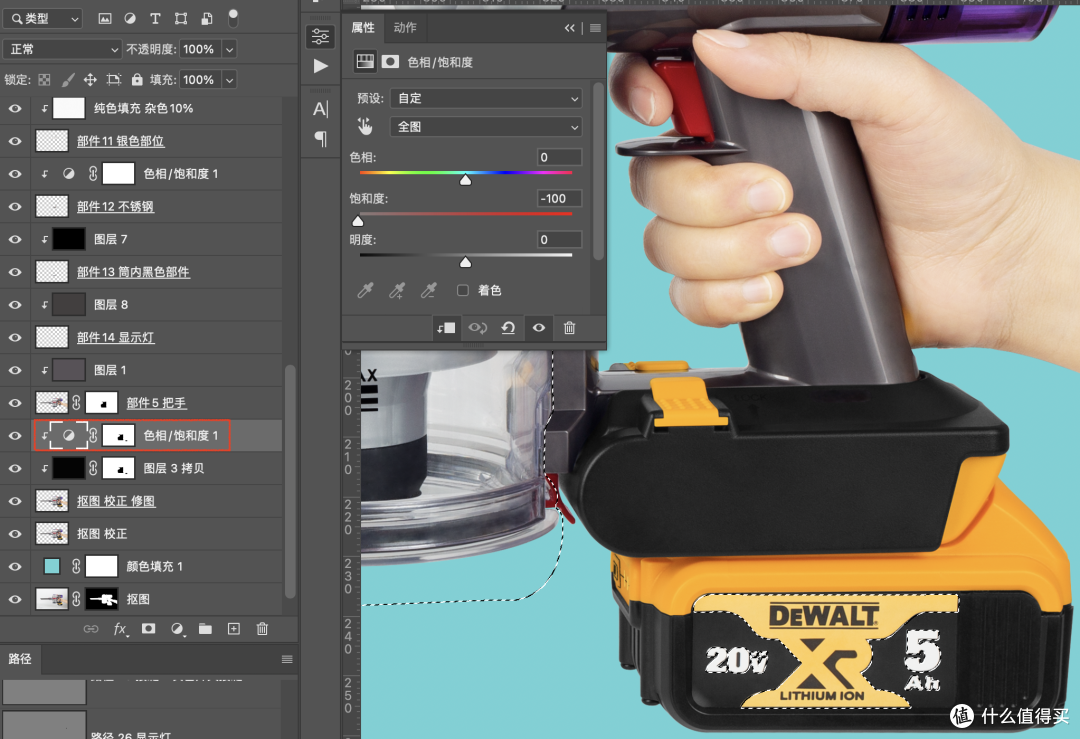The image size is (1080, 739).
Task: Open the Paragraph panel icon
Action: click(320, 139)
